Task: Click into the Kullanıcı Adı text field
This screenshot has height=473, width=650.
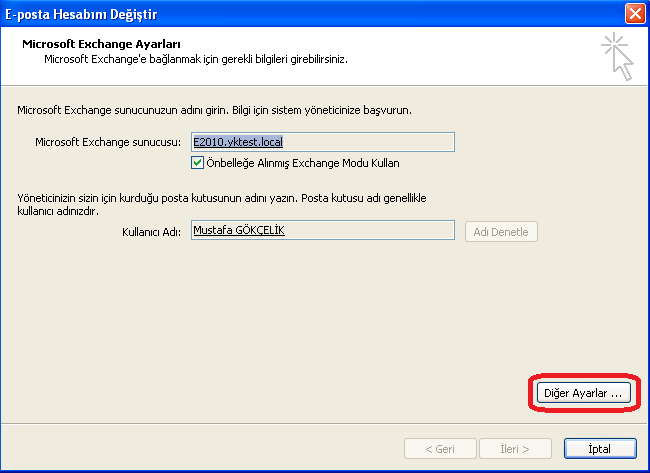Action: click(x=322, y=231)
